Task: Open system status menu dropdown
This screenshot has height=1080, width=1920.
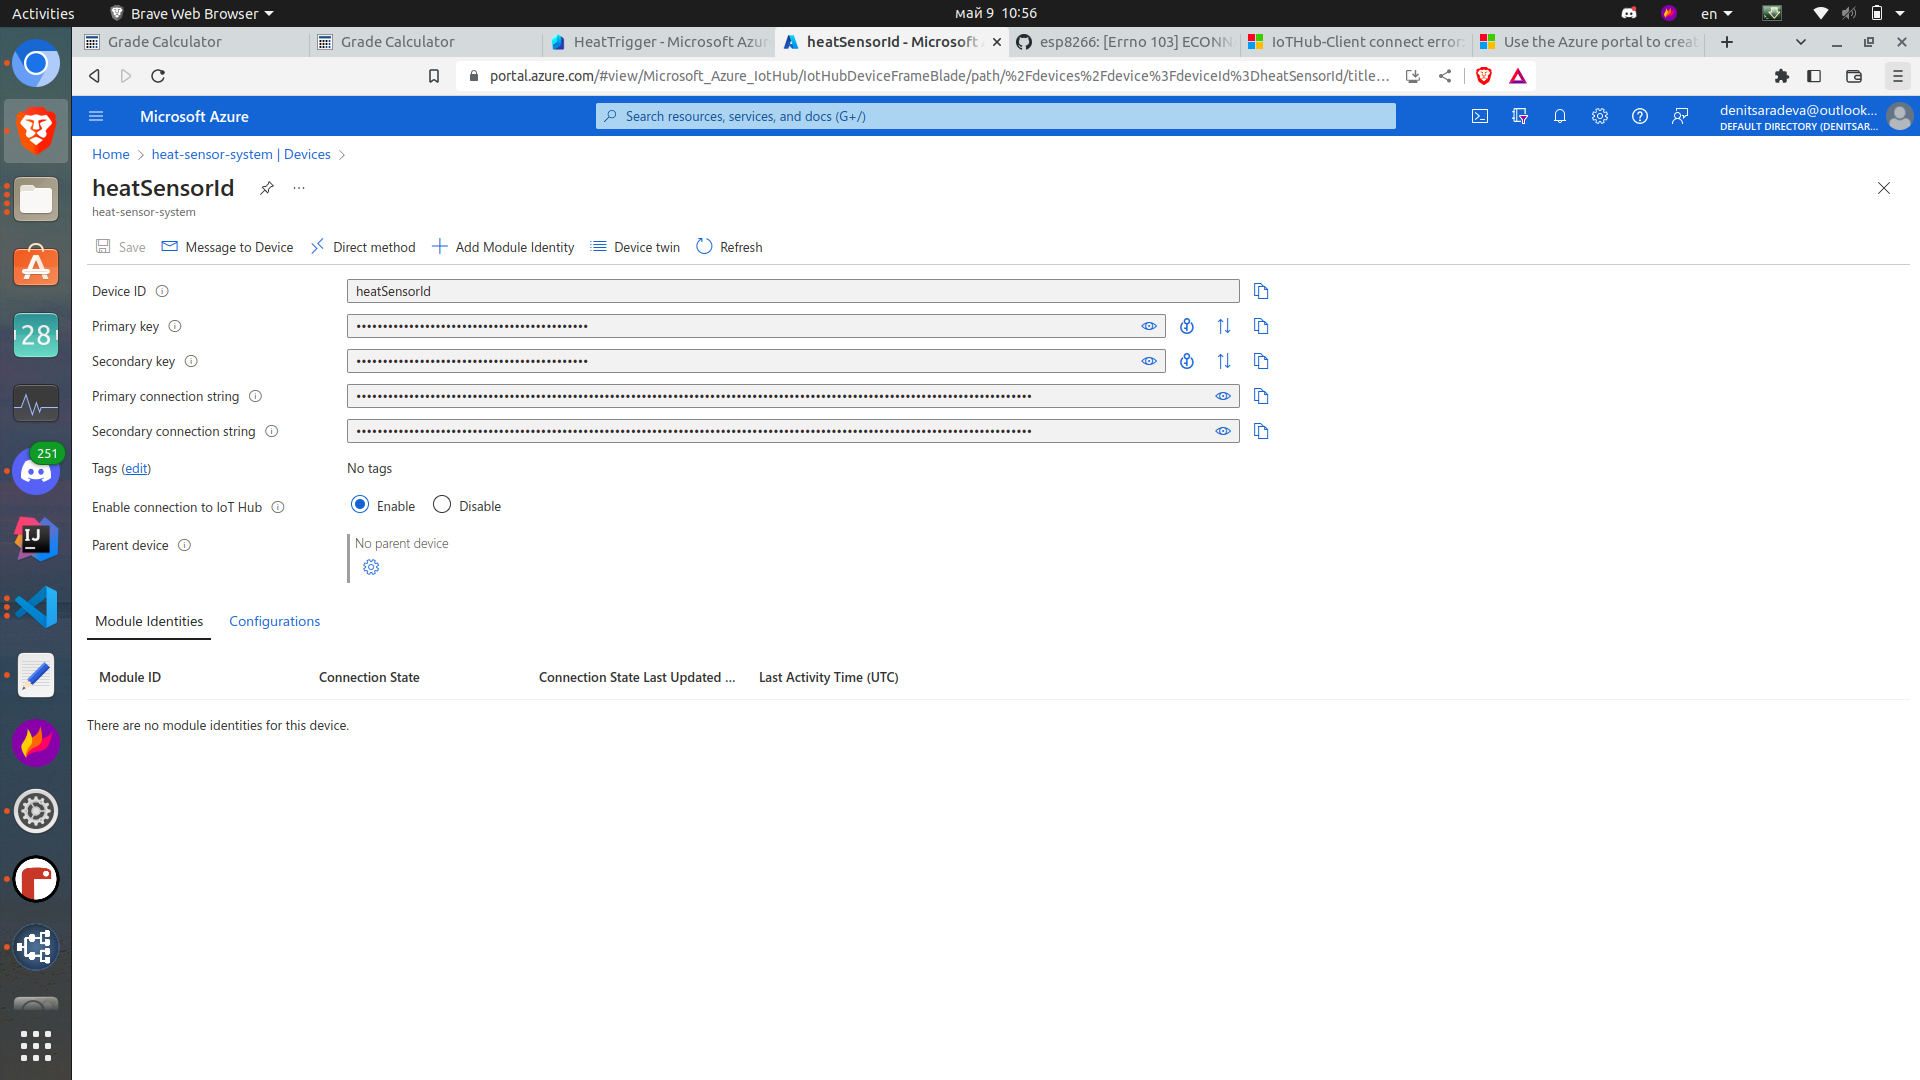Action: (x=1860, y=13)
